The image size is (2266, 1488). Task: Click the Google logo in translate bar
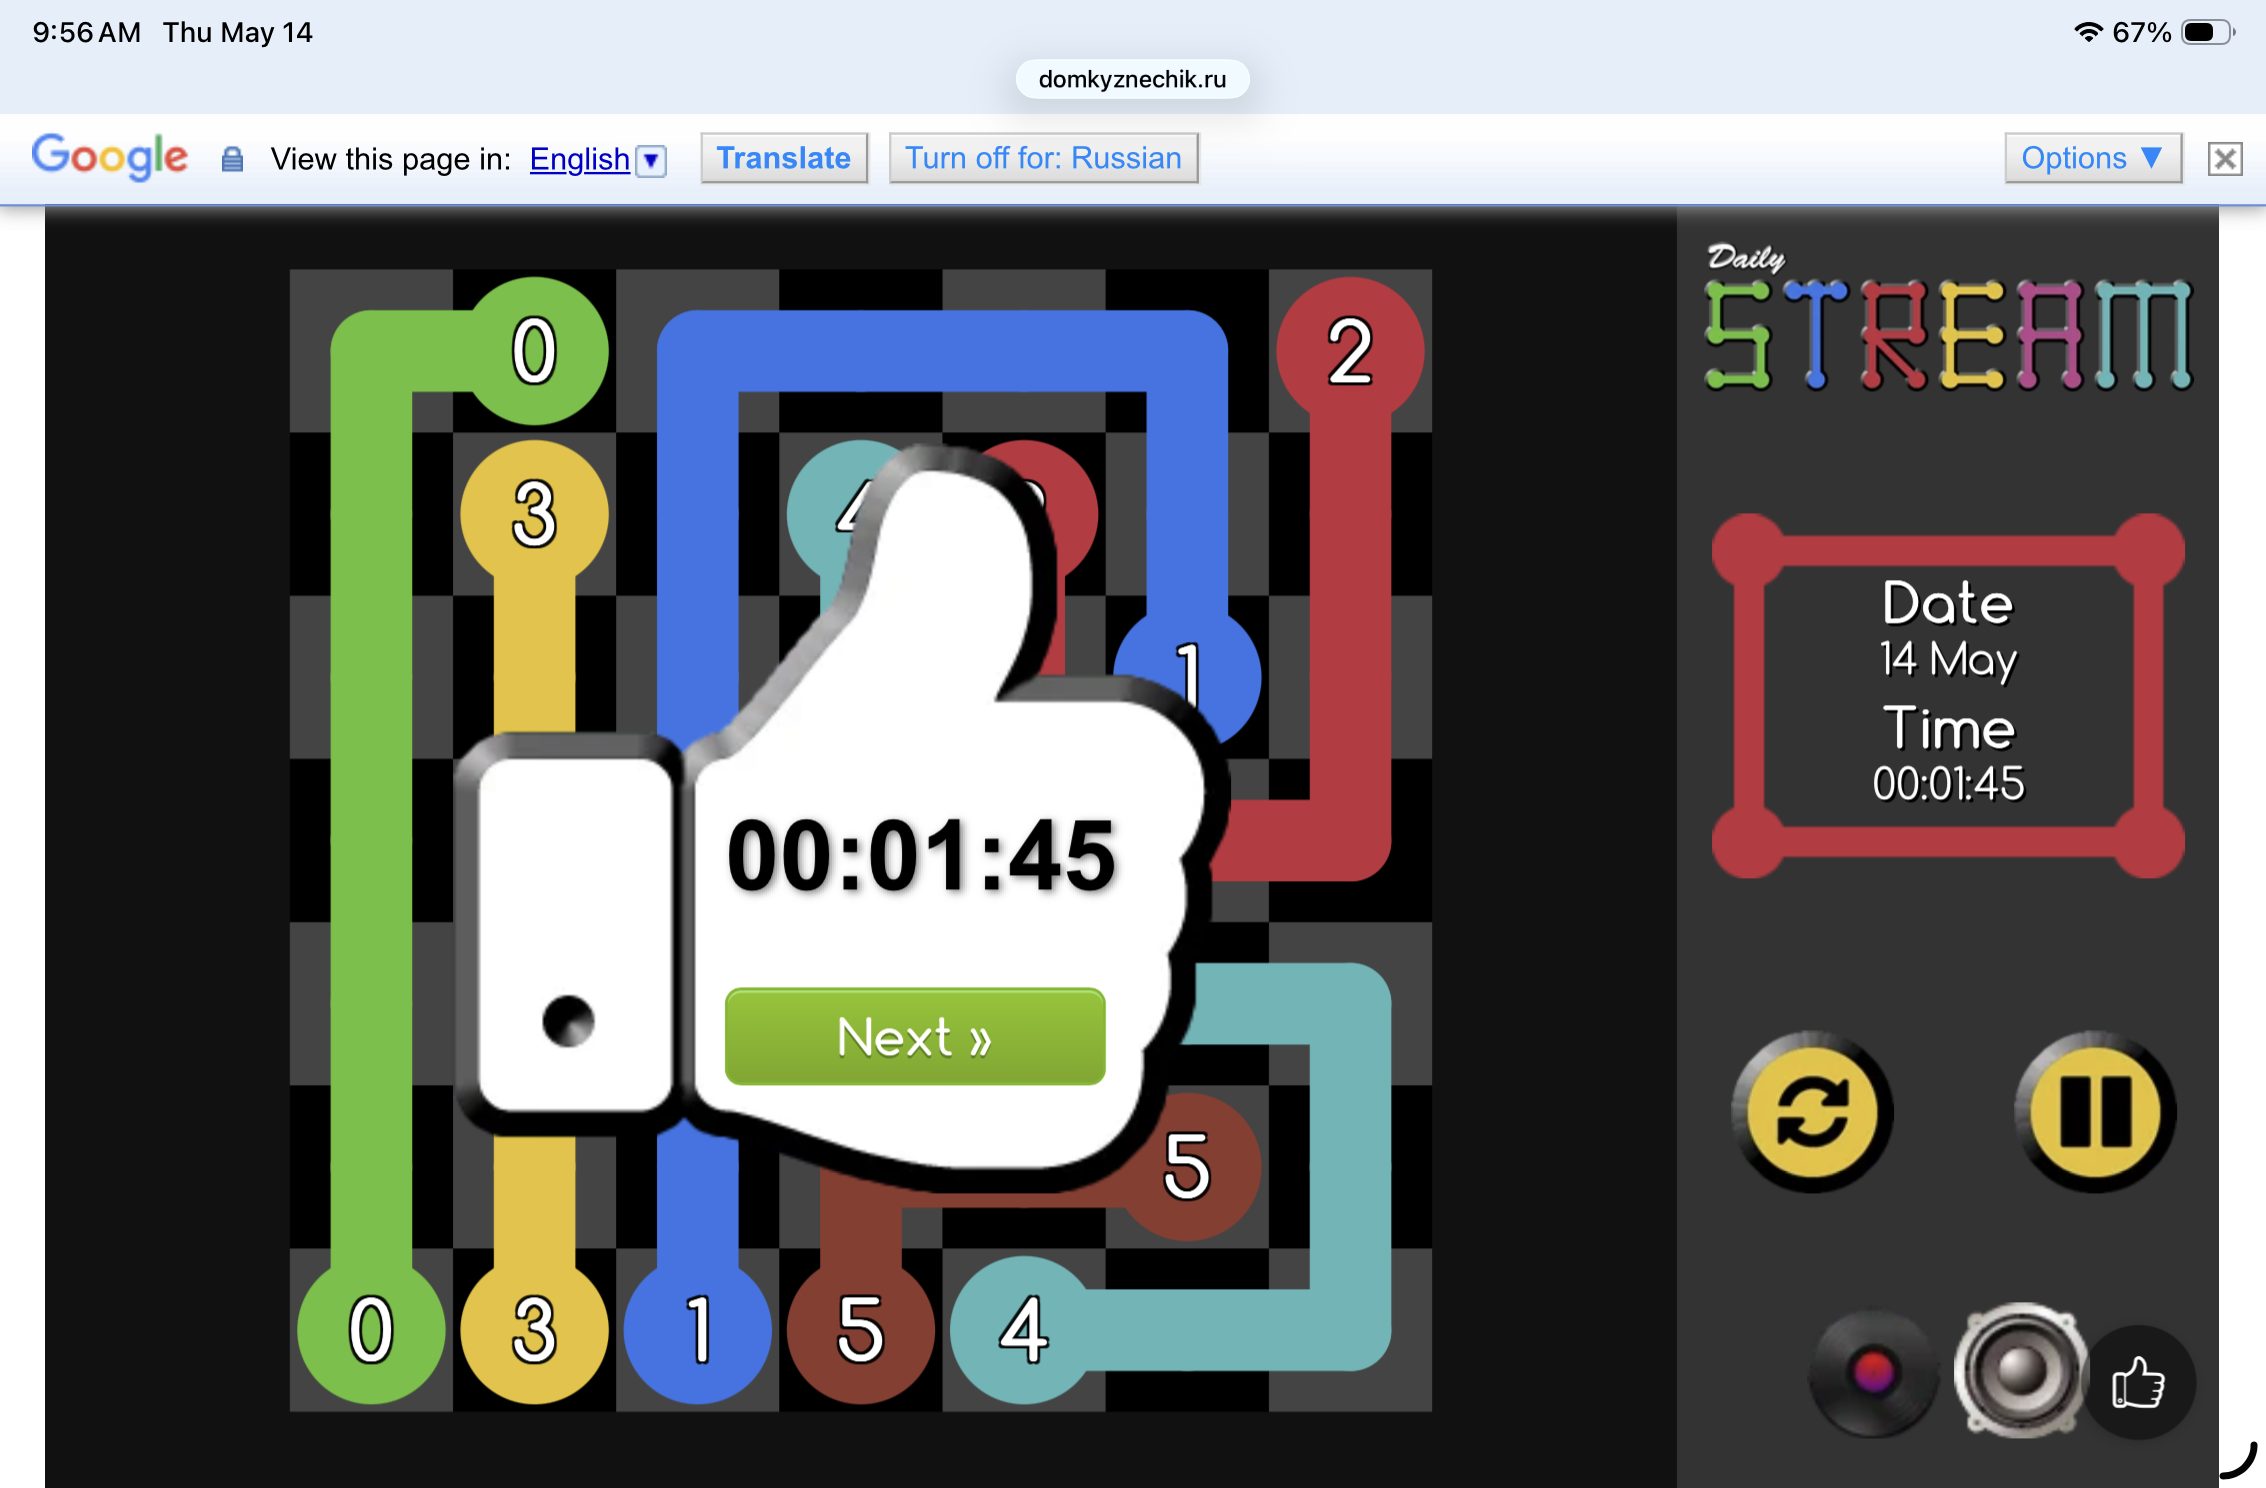click(x=110, y=157)
